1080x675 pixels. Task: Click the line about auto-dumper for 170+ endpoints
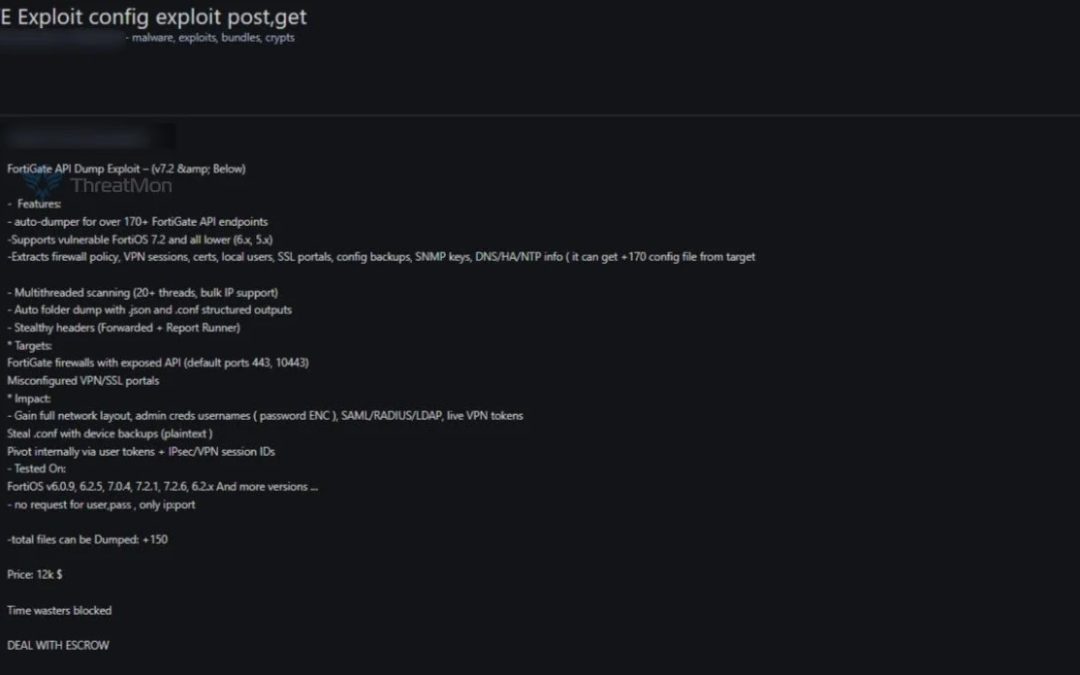(138, 222)
